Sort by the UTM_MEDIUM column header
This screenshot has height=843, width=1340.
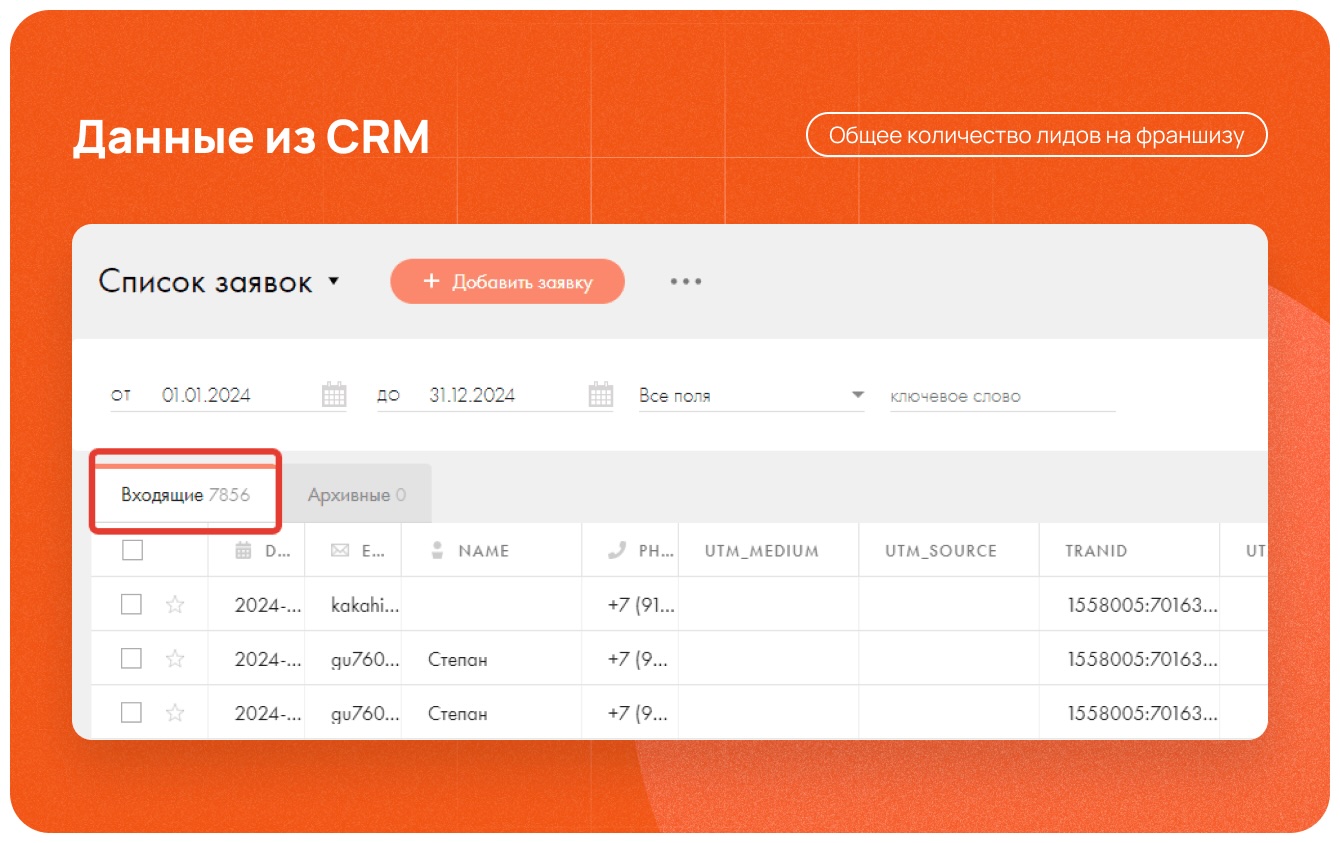tap(762, 551)
